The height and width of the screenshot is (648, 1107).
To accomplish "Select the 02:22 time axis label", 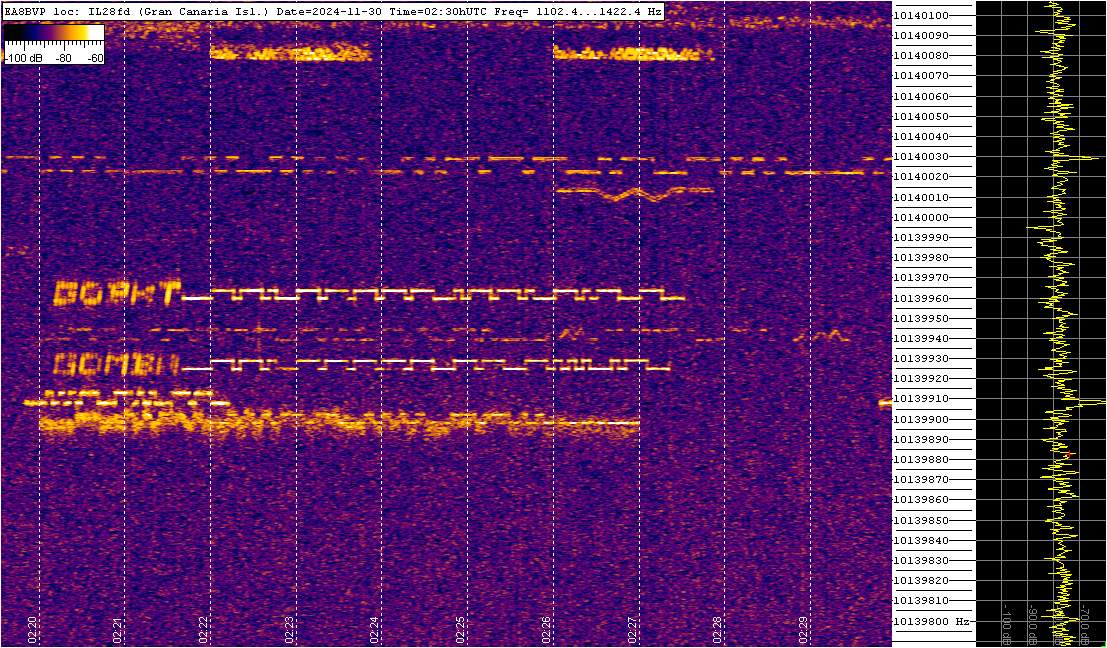I will click(x=204, y=628).
